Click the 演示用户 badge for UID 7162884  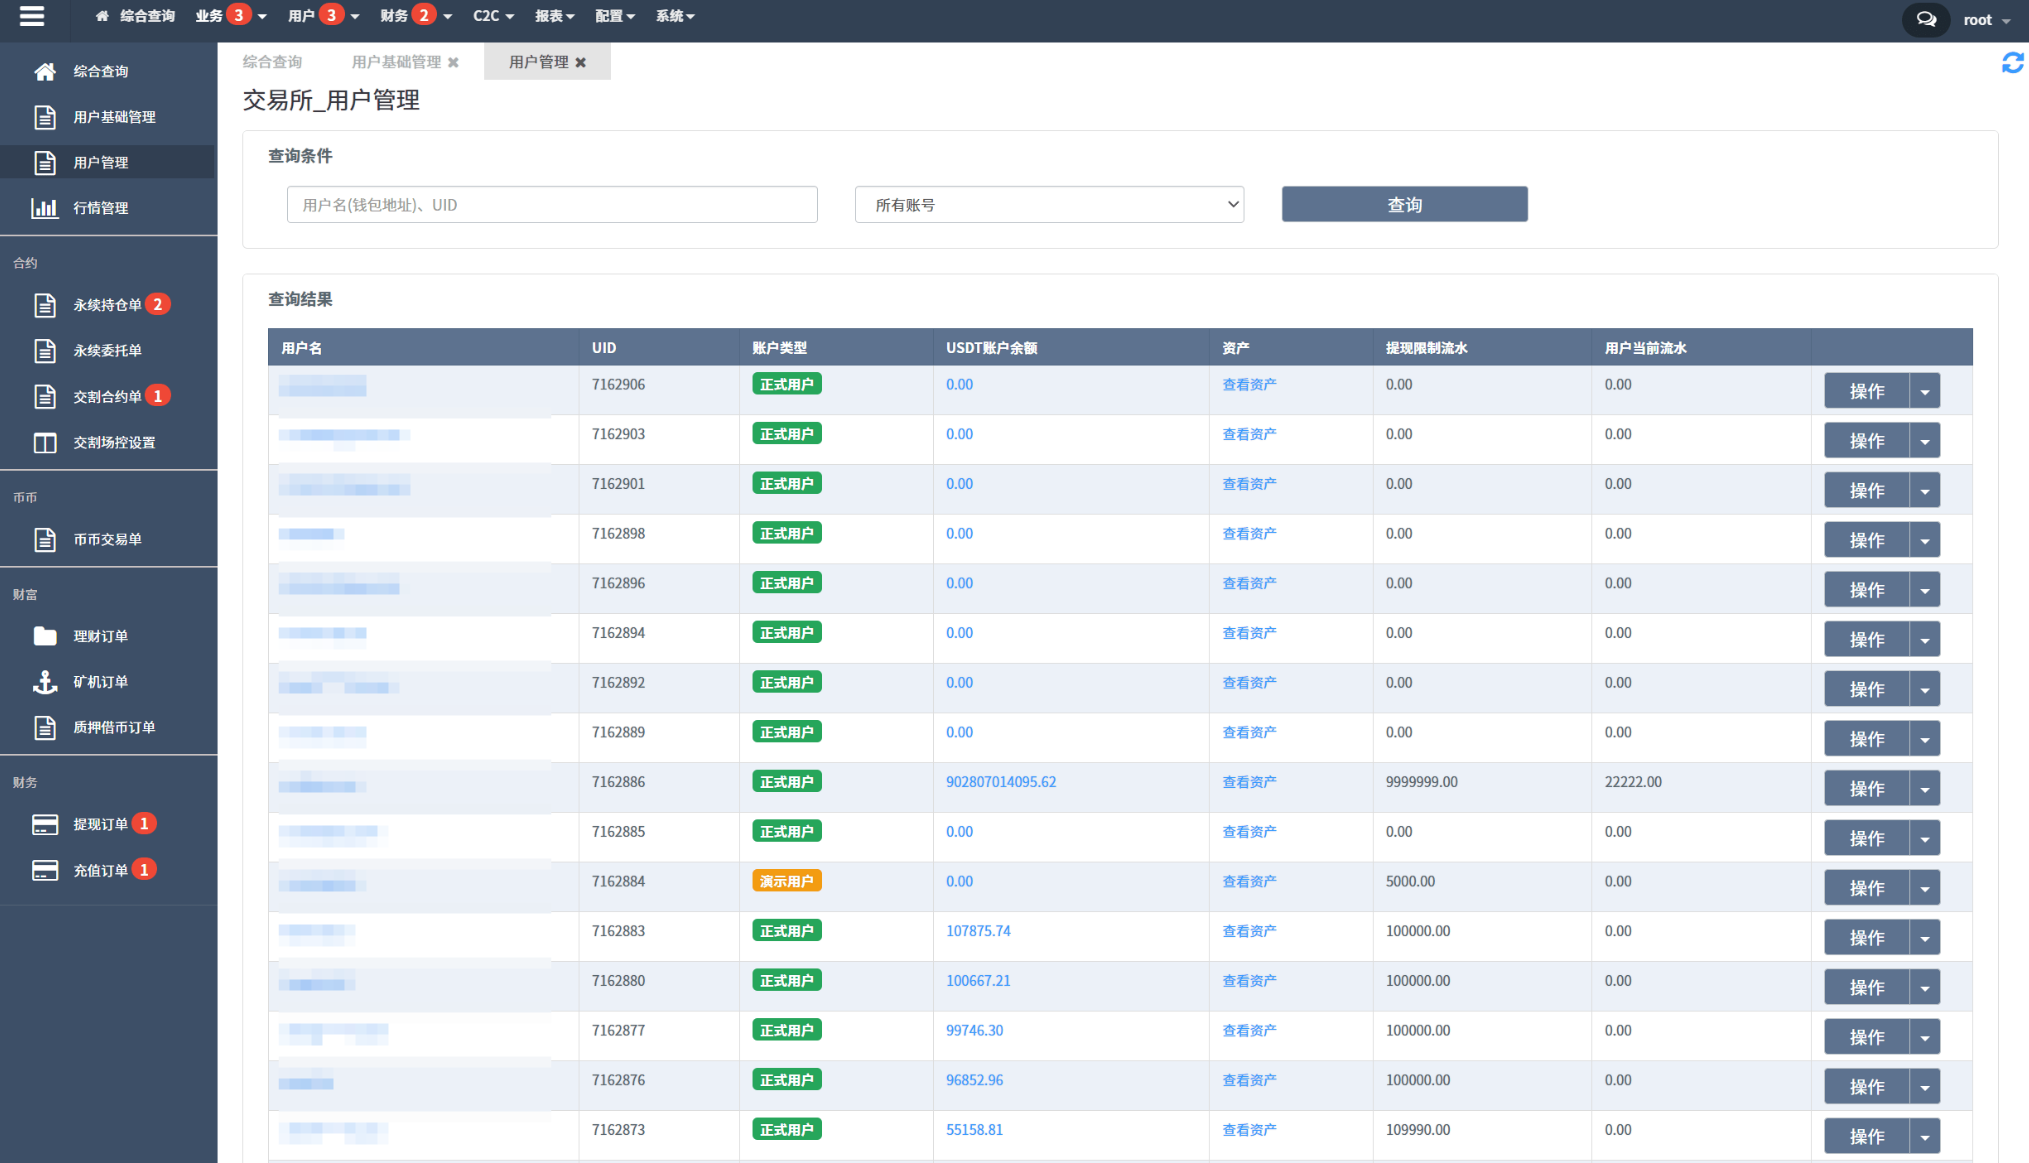pyautogui.click(x=787, y=881)
